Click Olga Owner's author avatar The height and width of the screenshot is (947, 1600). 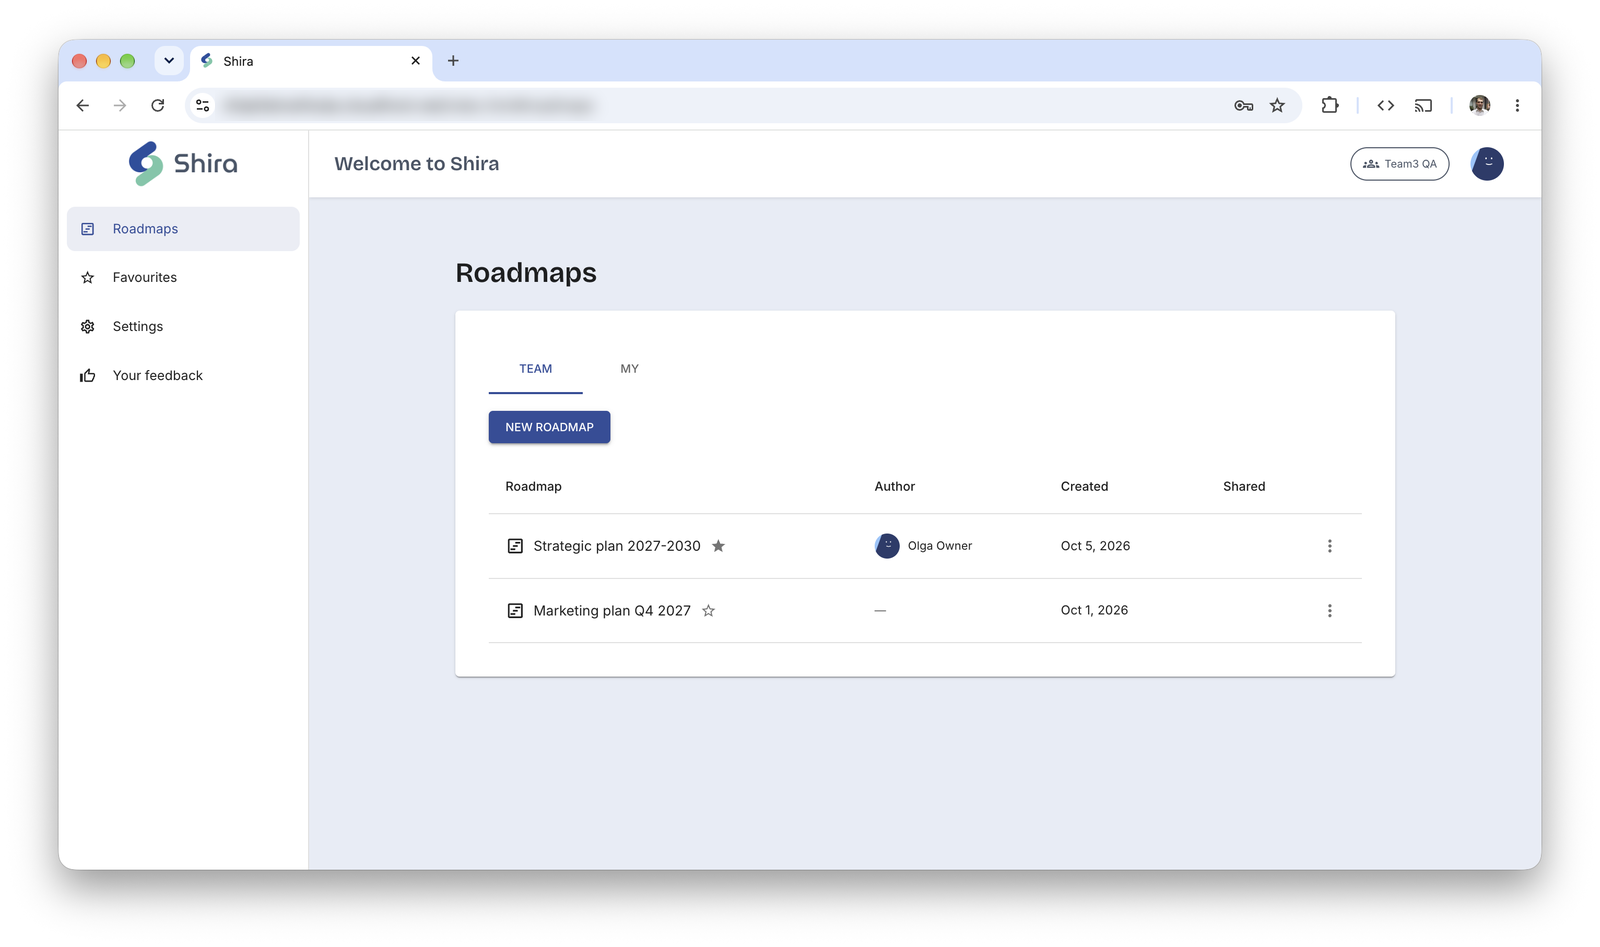(x=887, y=546)
